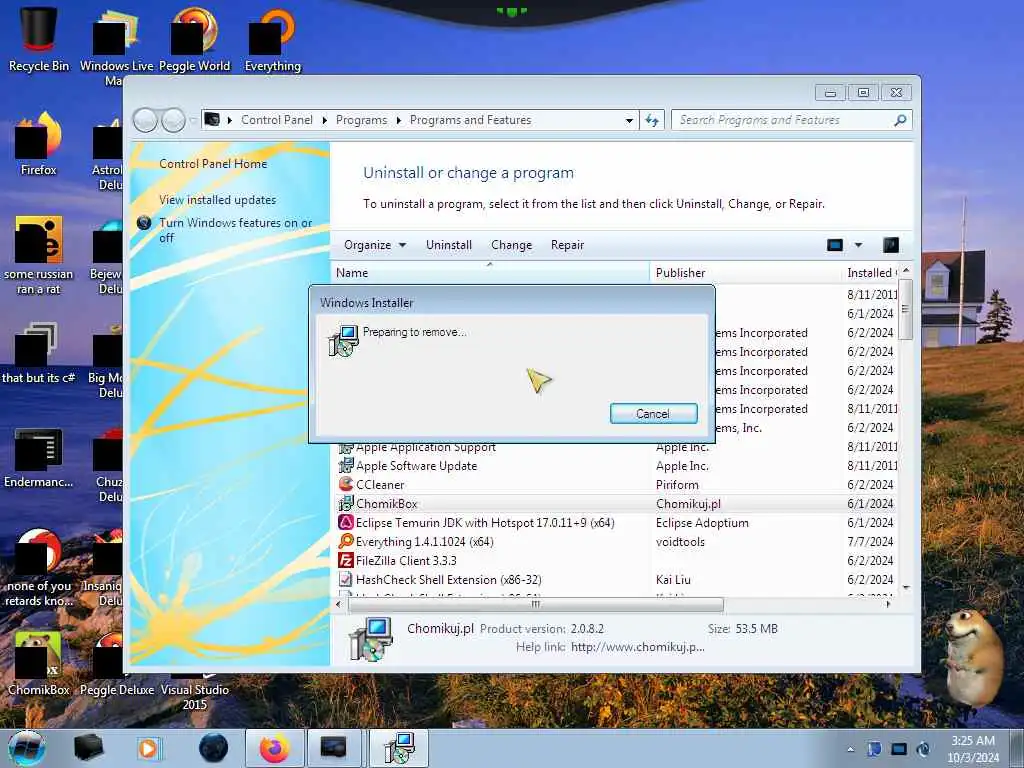Click the Back navigation button
The width and height of the screenshot is (1024, 768).
coord(146,120)
